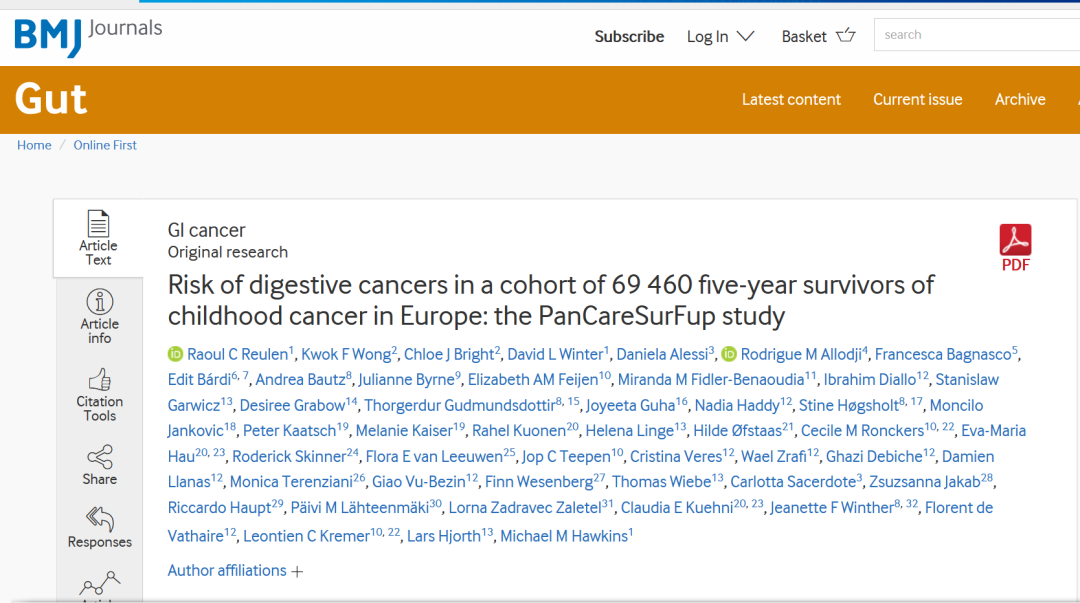Open Latest content menu item

tap(791, 100)
